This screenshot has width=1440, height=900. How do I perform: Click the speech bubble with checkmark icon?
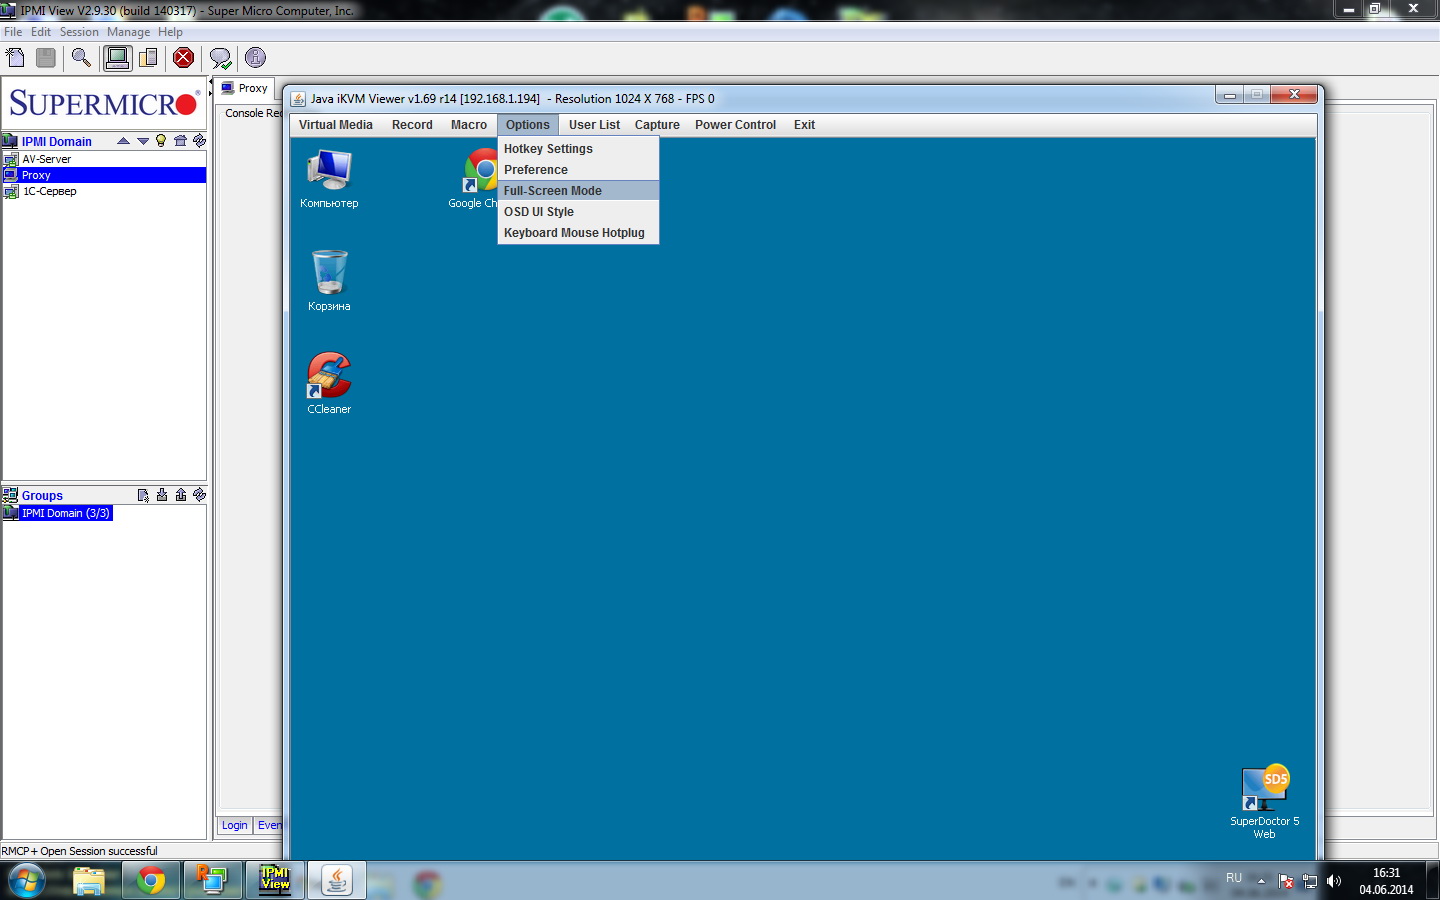[220, 58]
